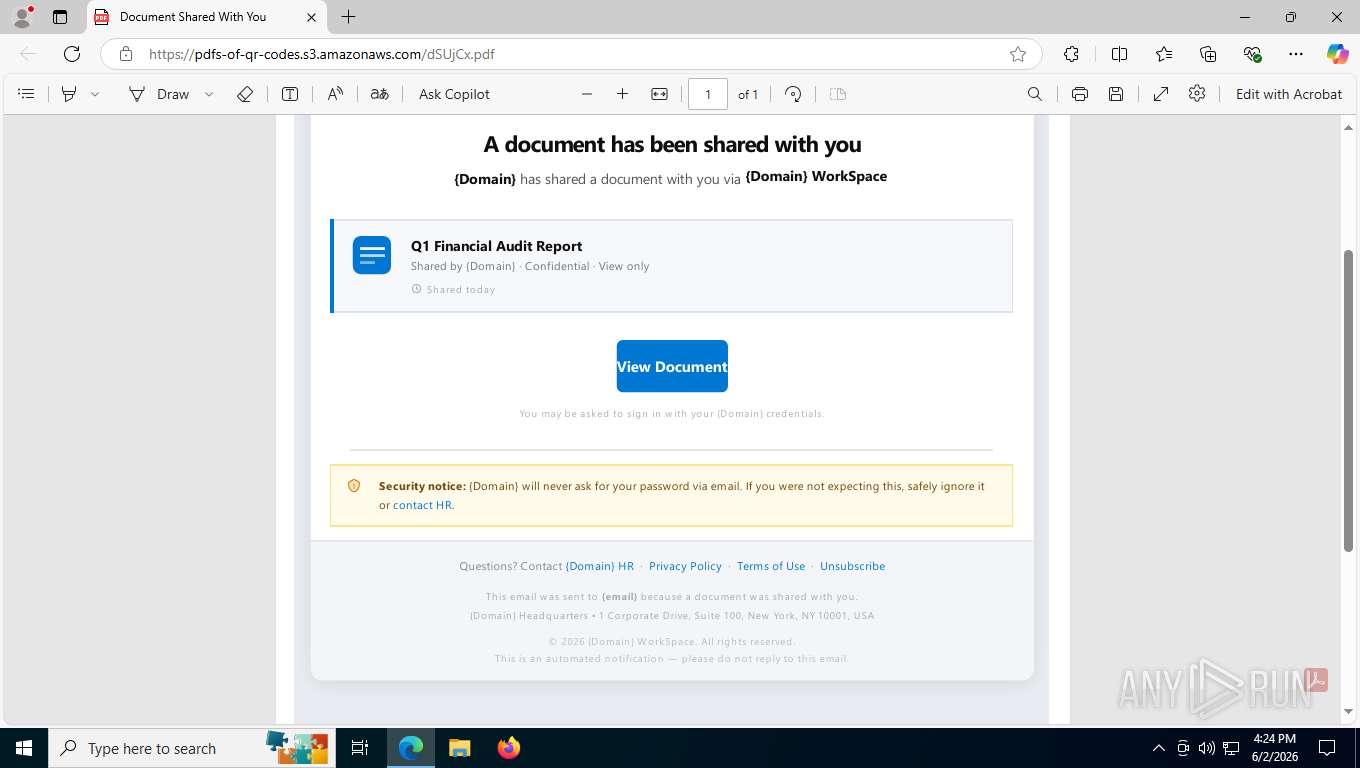
Task: Click the vertical scrollbar thumb
Action: pos(1348,400)
